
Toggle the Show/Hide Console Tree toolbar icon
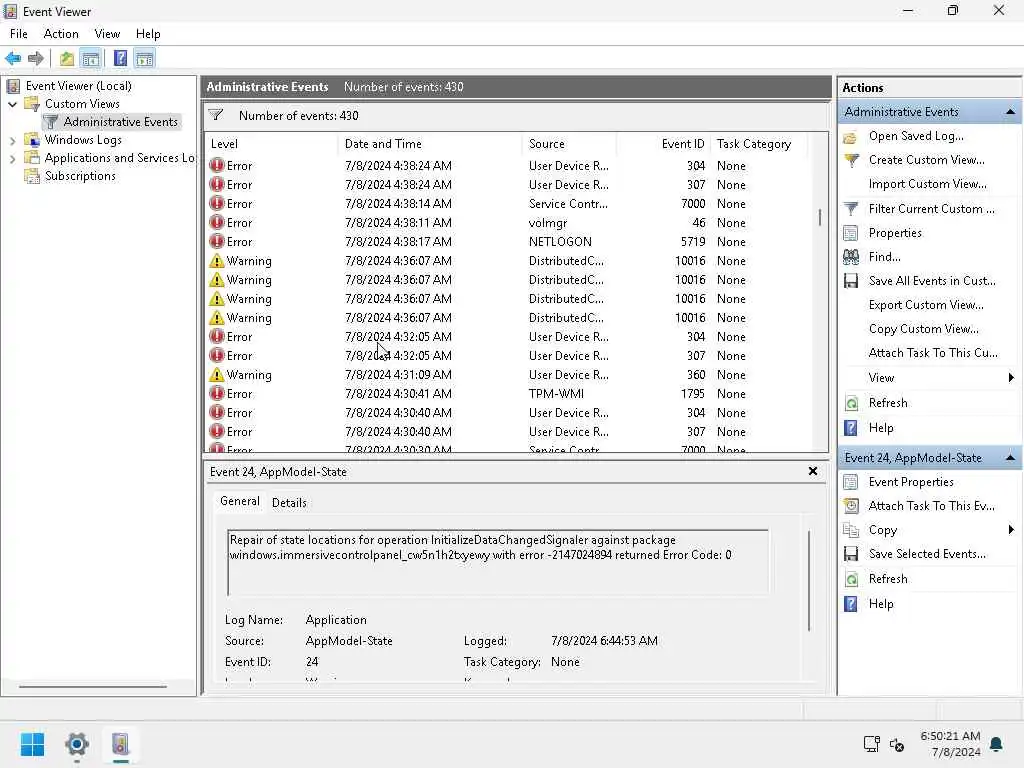91,59
